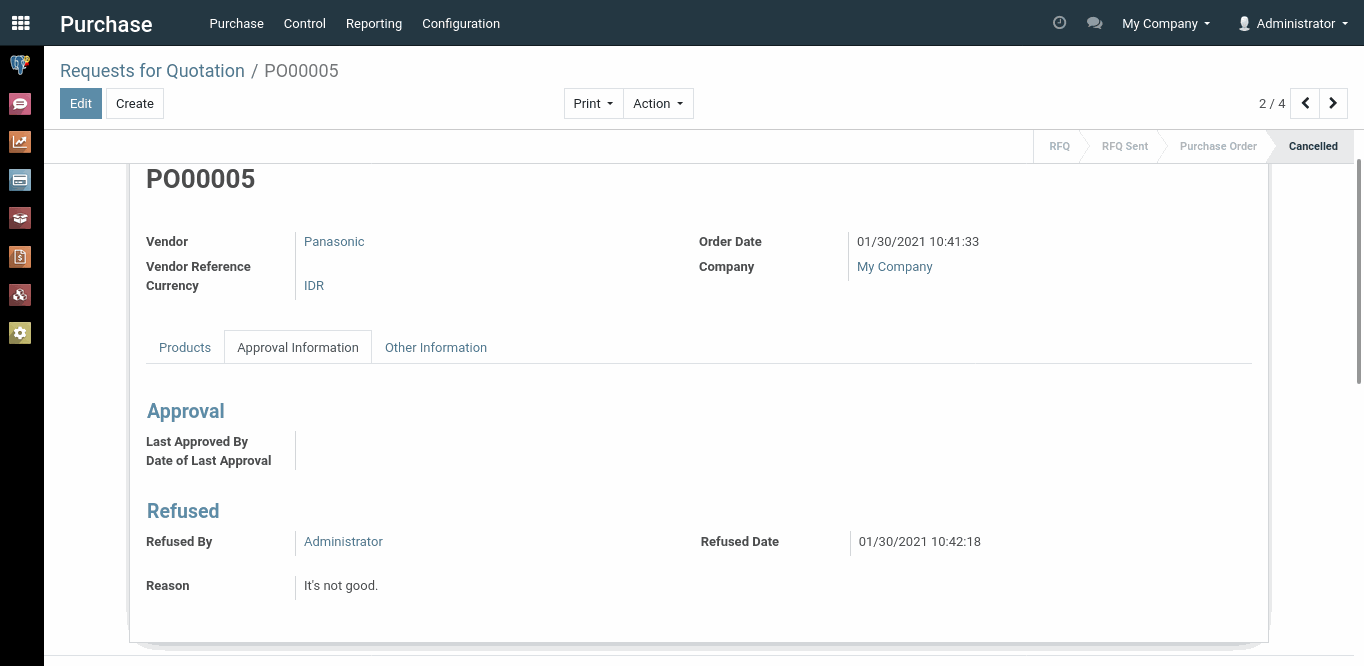Open the Discuss app in sidebar
The width and height of the screenshot is (1364, 666).
pos(20,103)
